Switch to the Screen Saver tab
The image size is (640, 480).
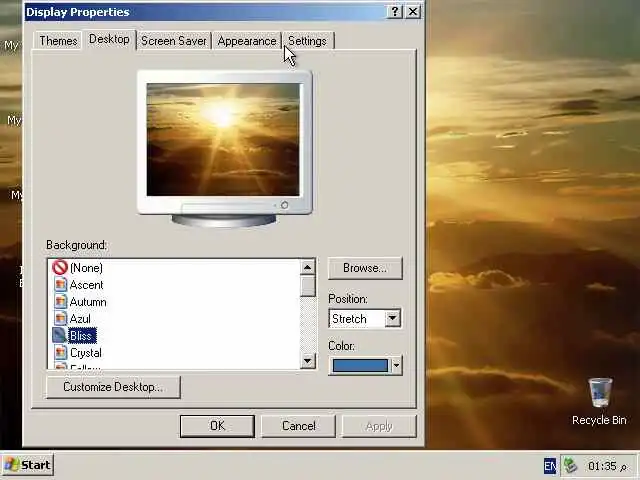173,41
